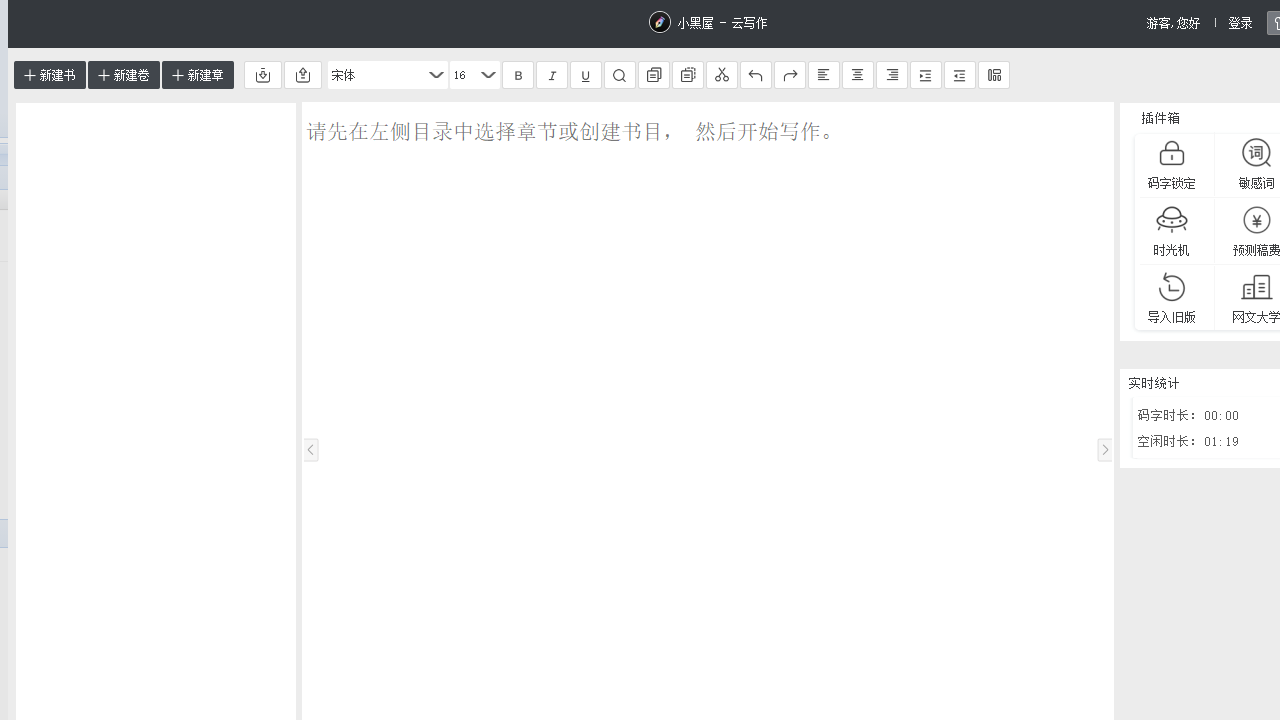Click the export (upload tray) toolbar icon
The height and width of the screenshot is (720, 1280).
[303, 75]
